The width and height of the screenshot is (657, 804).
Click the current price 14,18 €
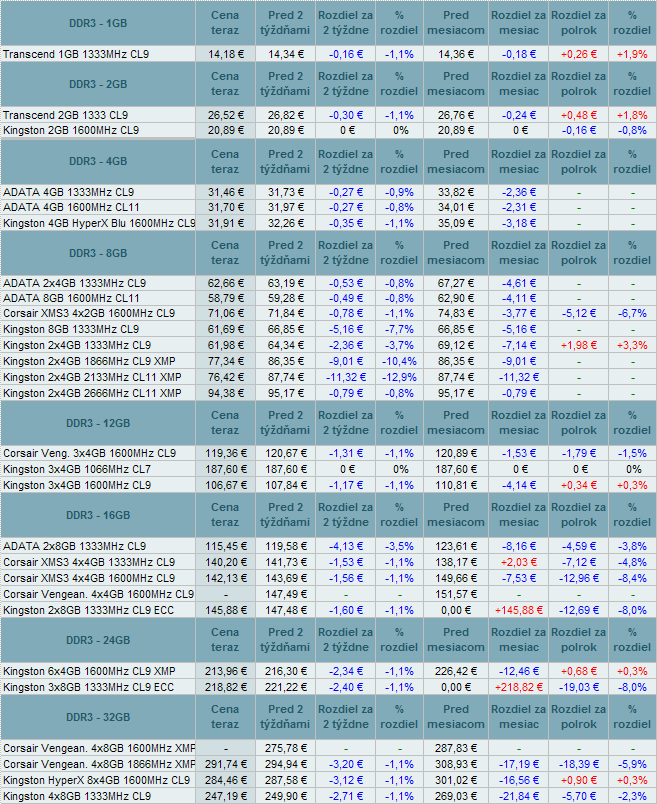tap(226, 54)
